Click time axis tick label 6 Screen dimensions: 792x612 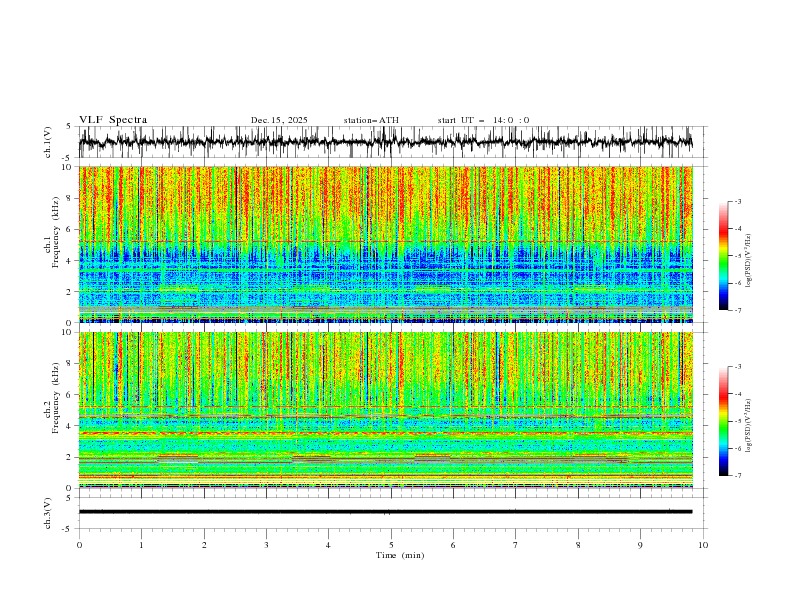453,545
